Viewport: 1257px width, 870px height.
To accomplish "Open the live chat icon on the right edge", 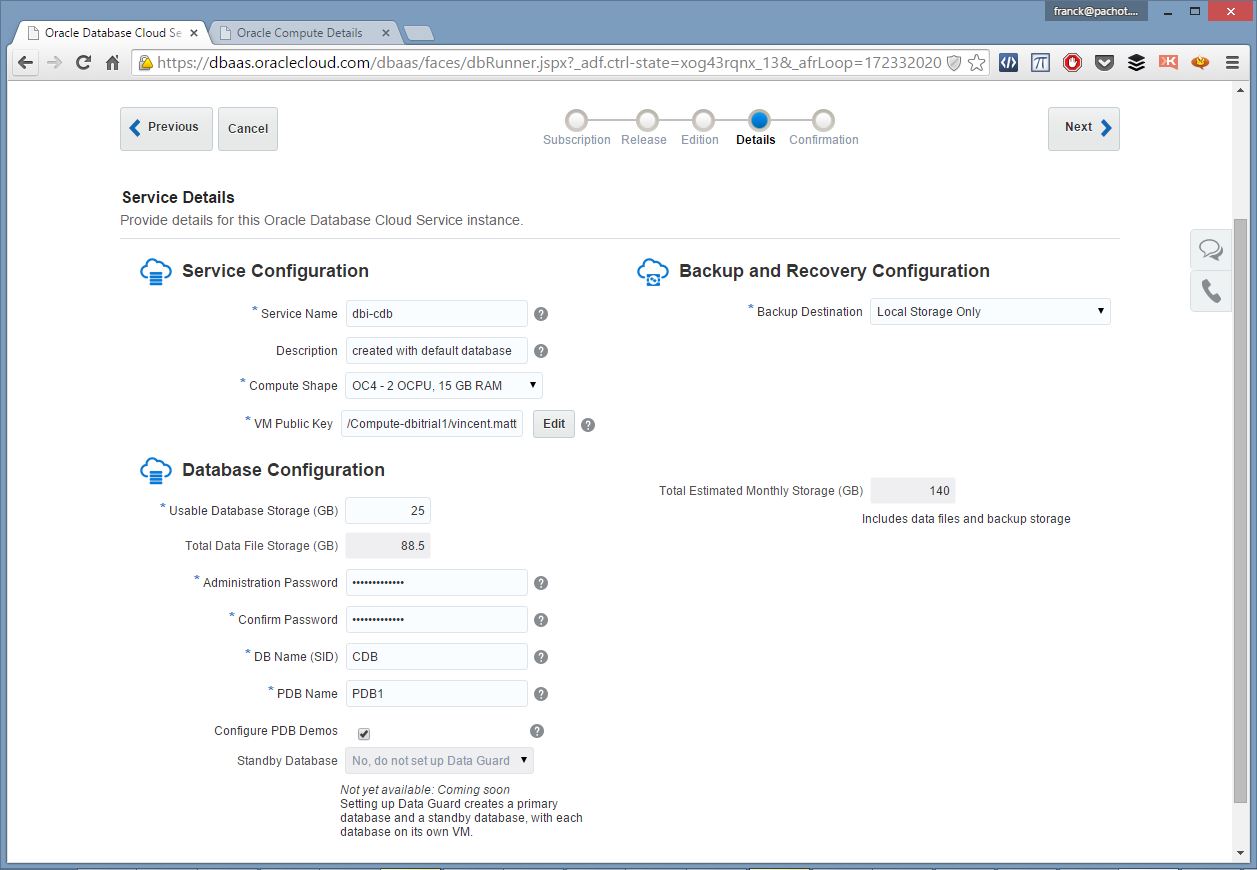I will click(1211, 249).
